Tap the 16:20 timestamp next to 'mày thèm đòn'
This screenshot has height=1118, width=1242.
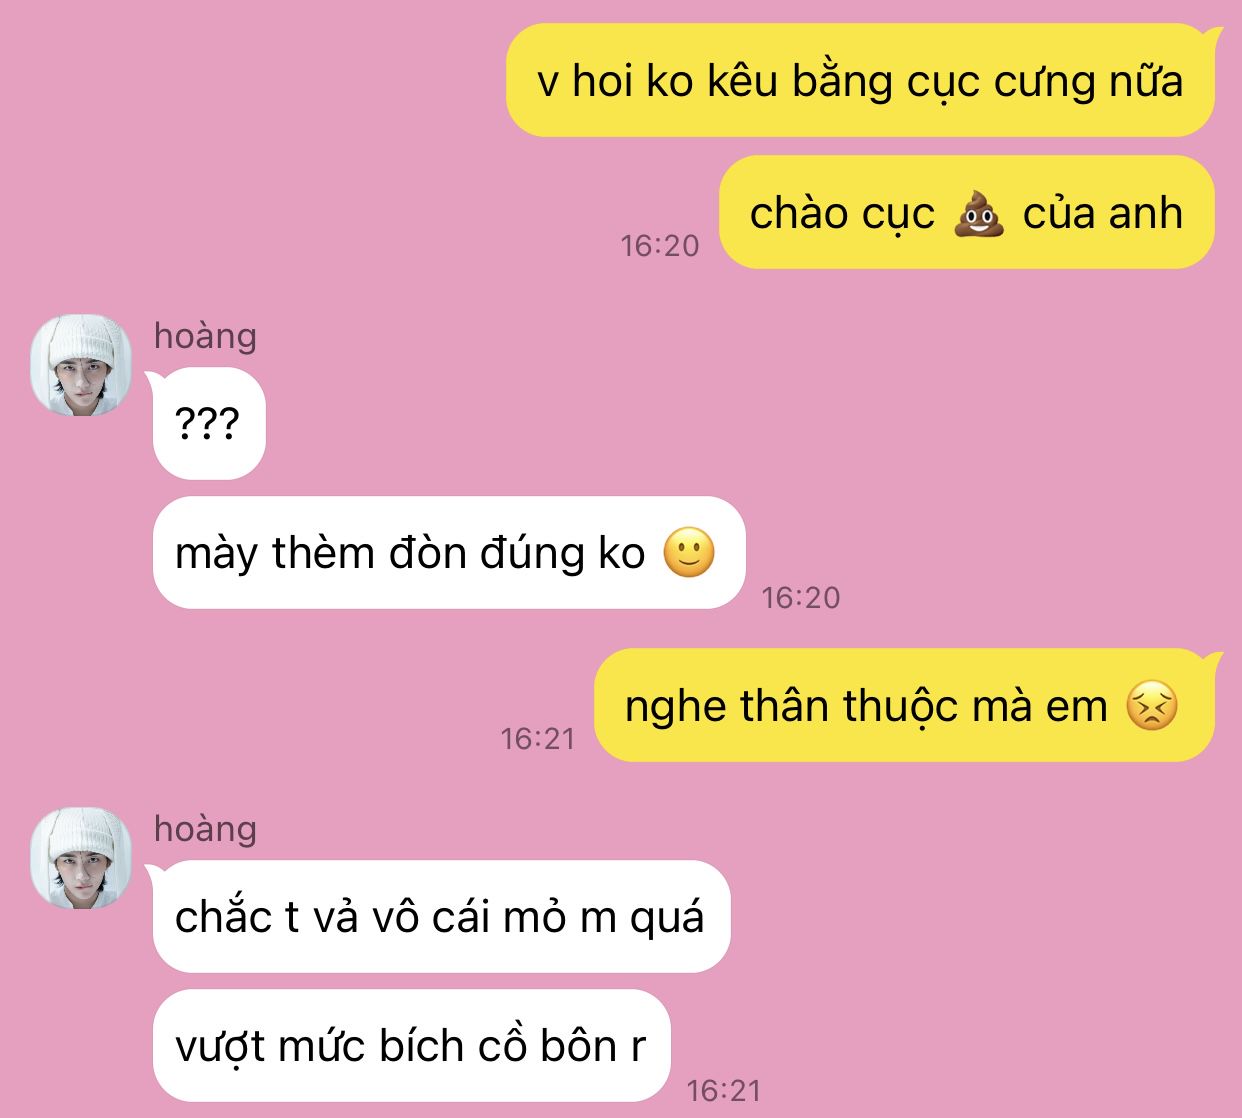coord(801,597)
